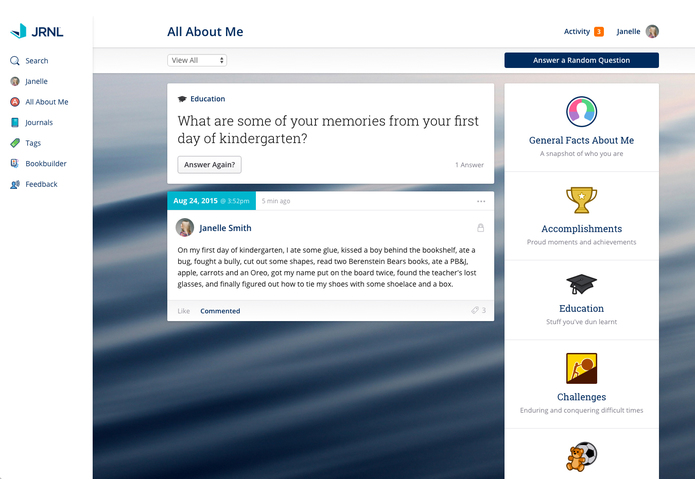Click 'A snapshot of who you are' text
This screenshot has height=494, width=695.
(582, 154)
